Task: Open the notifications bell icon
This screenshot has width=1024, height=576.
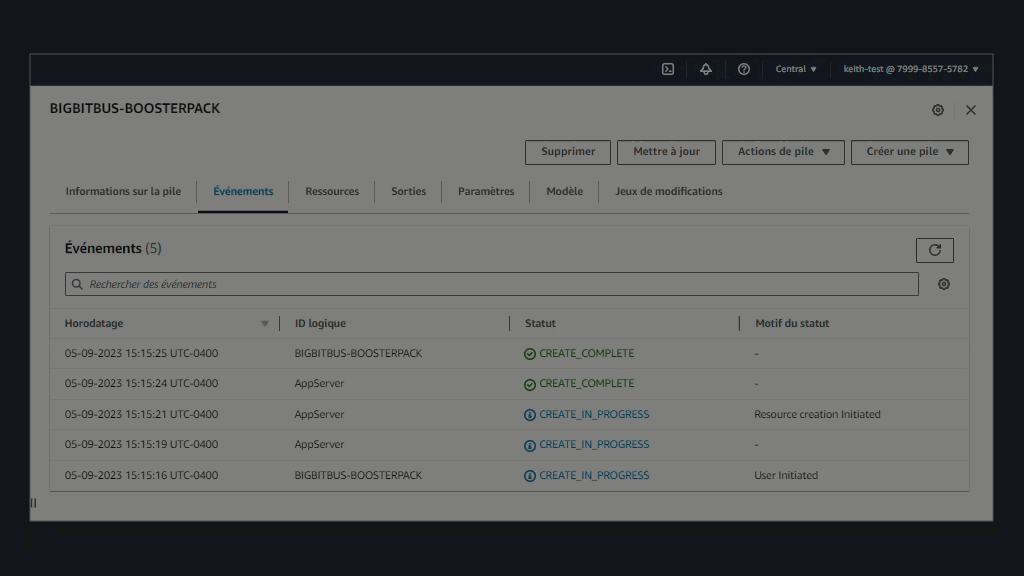Action: 706,69
